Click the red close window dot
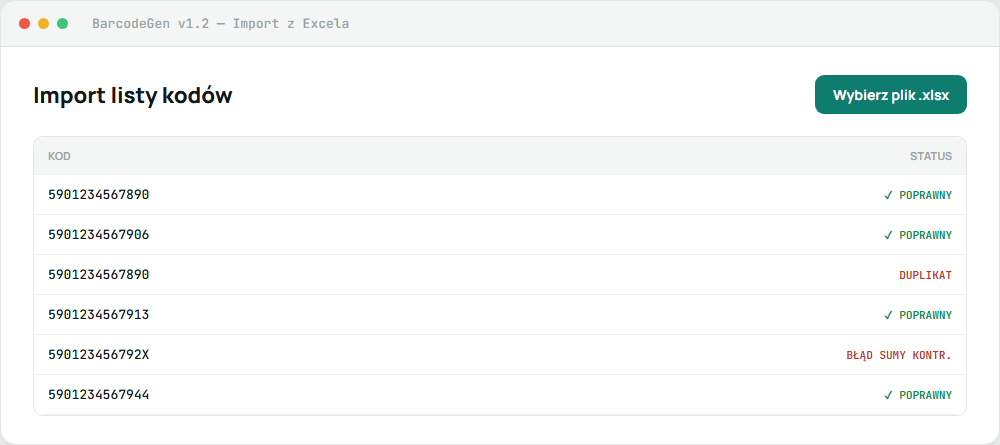 (25, 24)
